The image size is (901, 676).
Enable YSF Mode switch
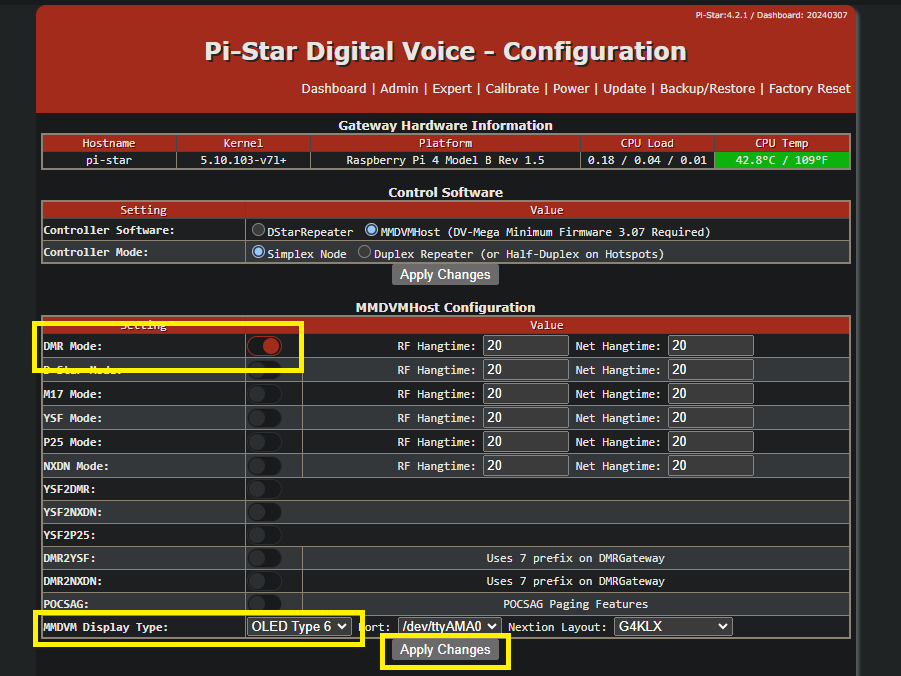pyautogui.click(x=265, y=418)
